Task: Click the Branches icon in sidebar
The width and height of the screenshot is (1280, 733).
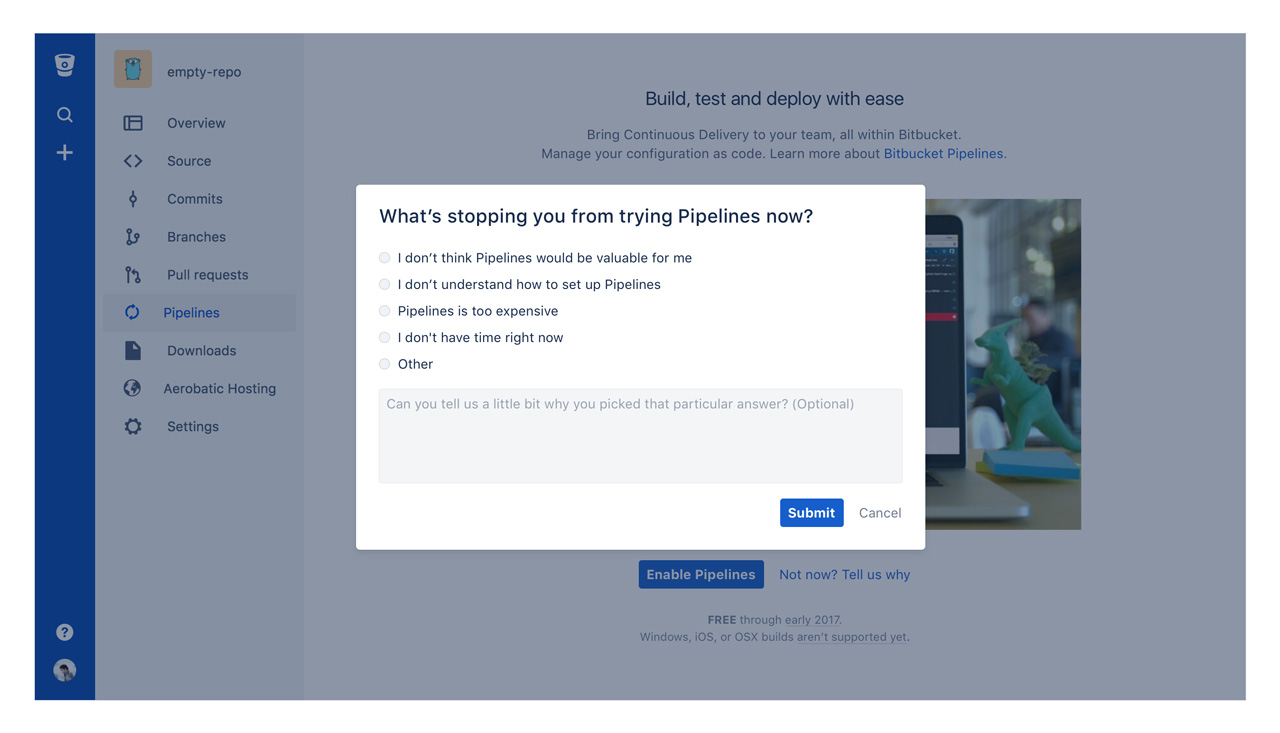Action: 133,237
